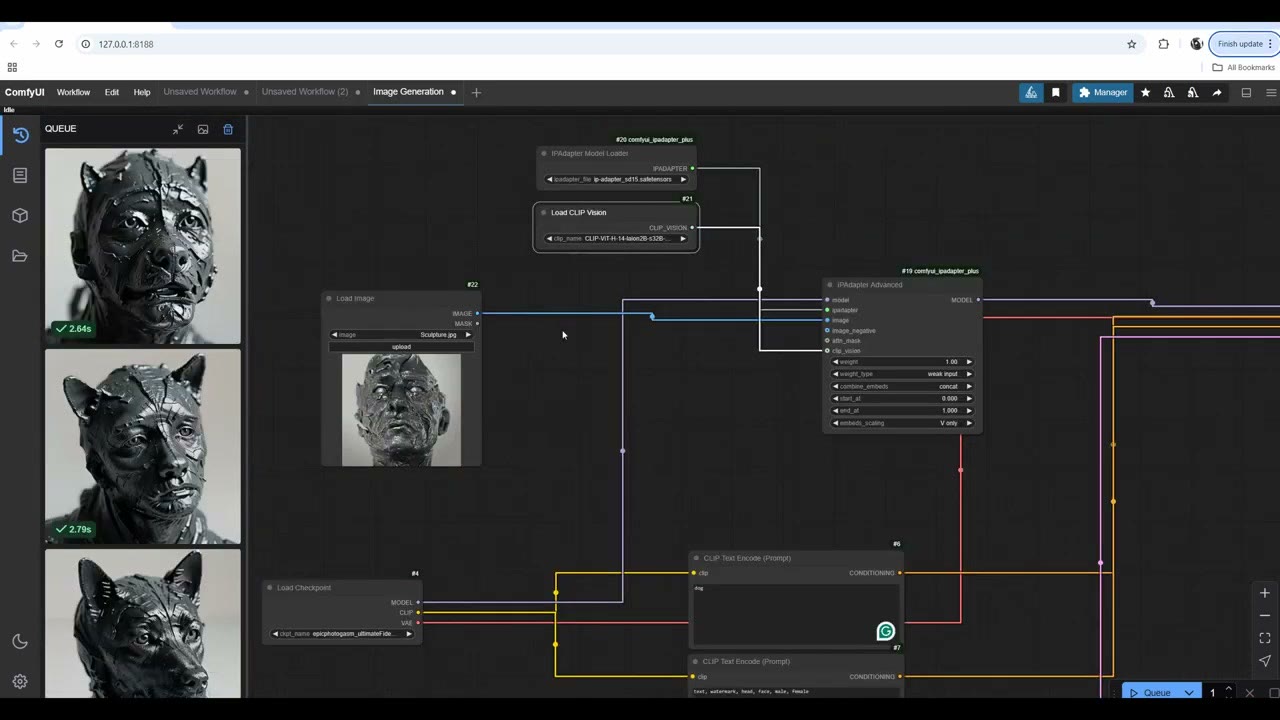The image size is (1280, 720).
Task: Zoom in on the canvas
Action: [x=1265, y=593]
